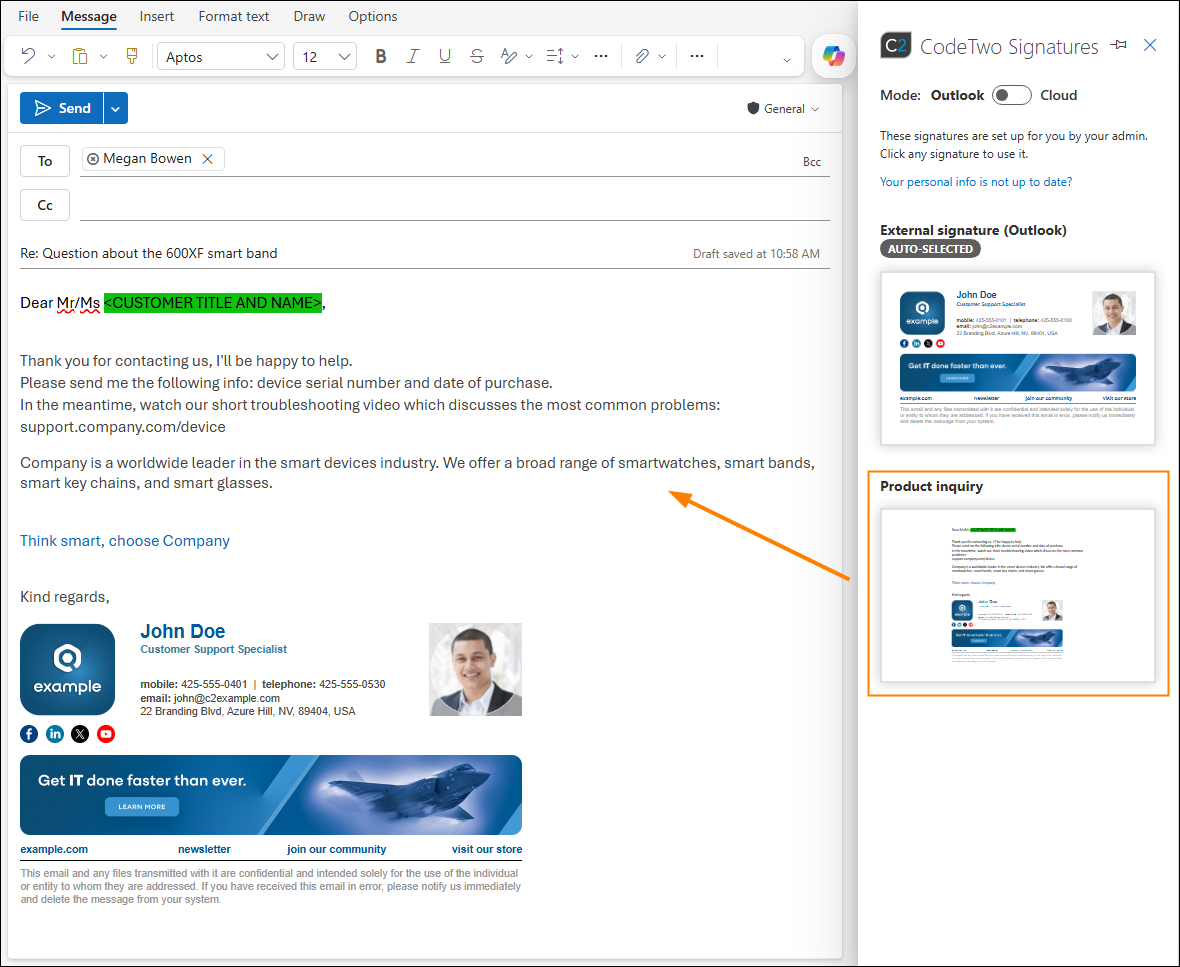Click the Send button
This screenshot has width=1180, height=967.
pos(62,108)
